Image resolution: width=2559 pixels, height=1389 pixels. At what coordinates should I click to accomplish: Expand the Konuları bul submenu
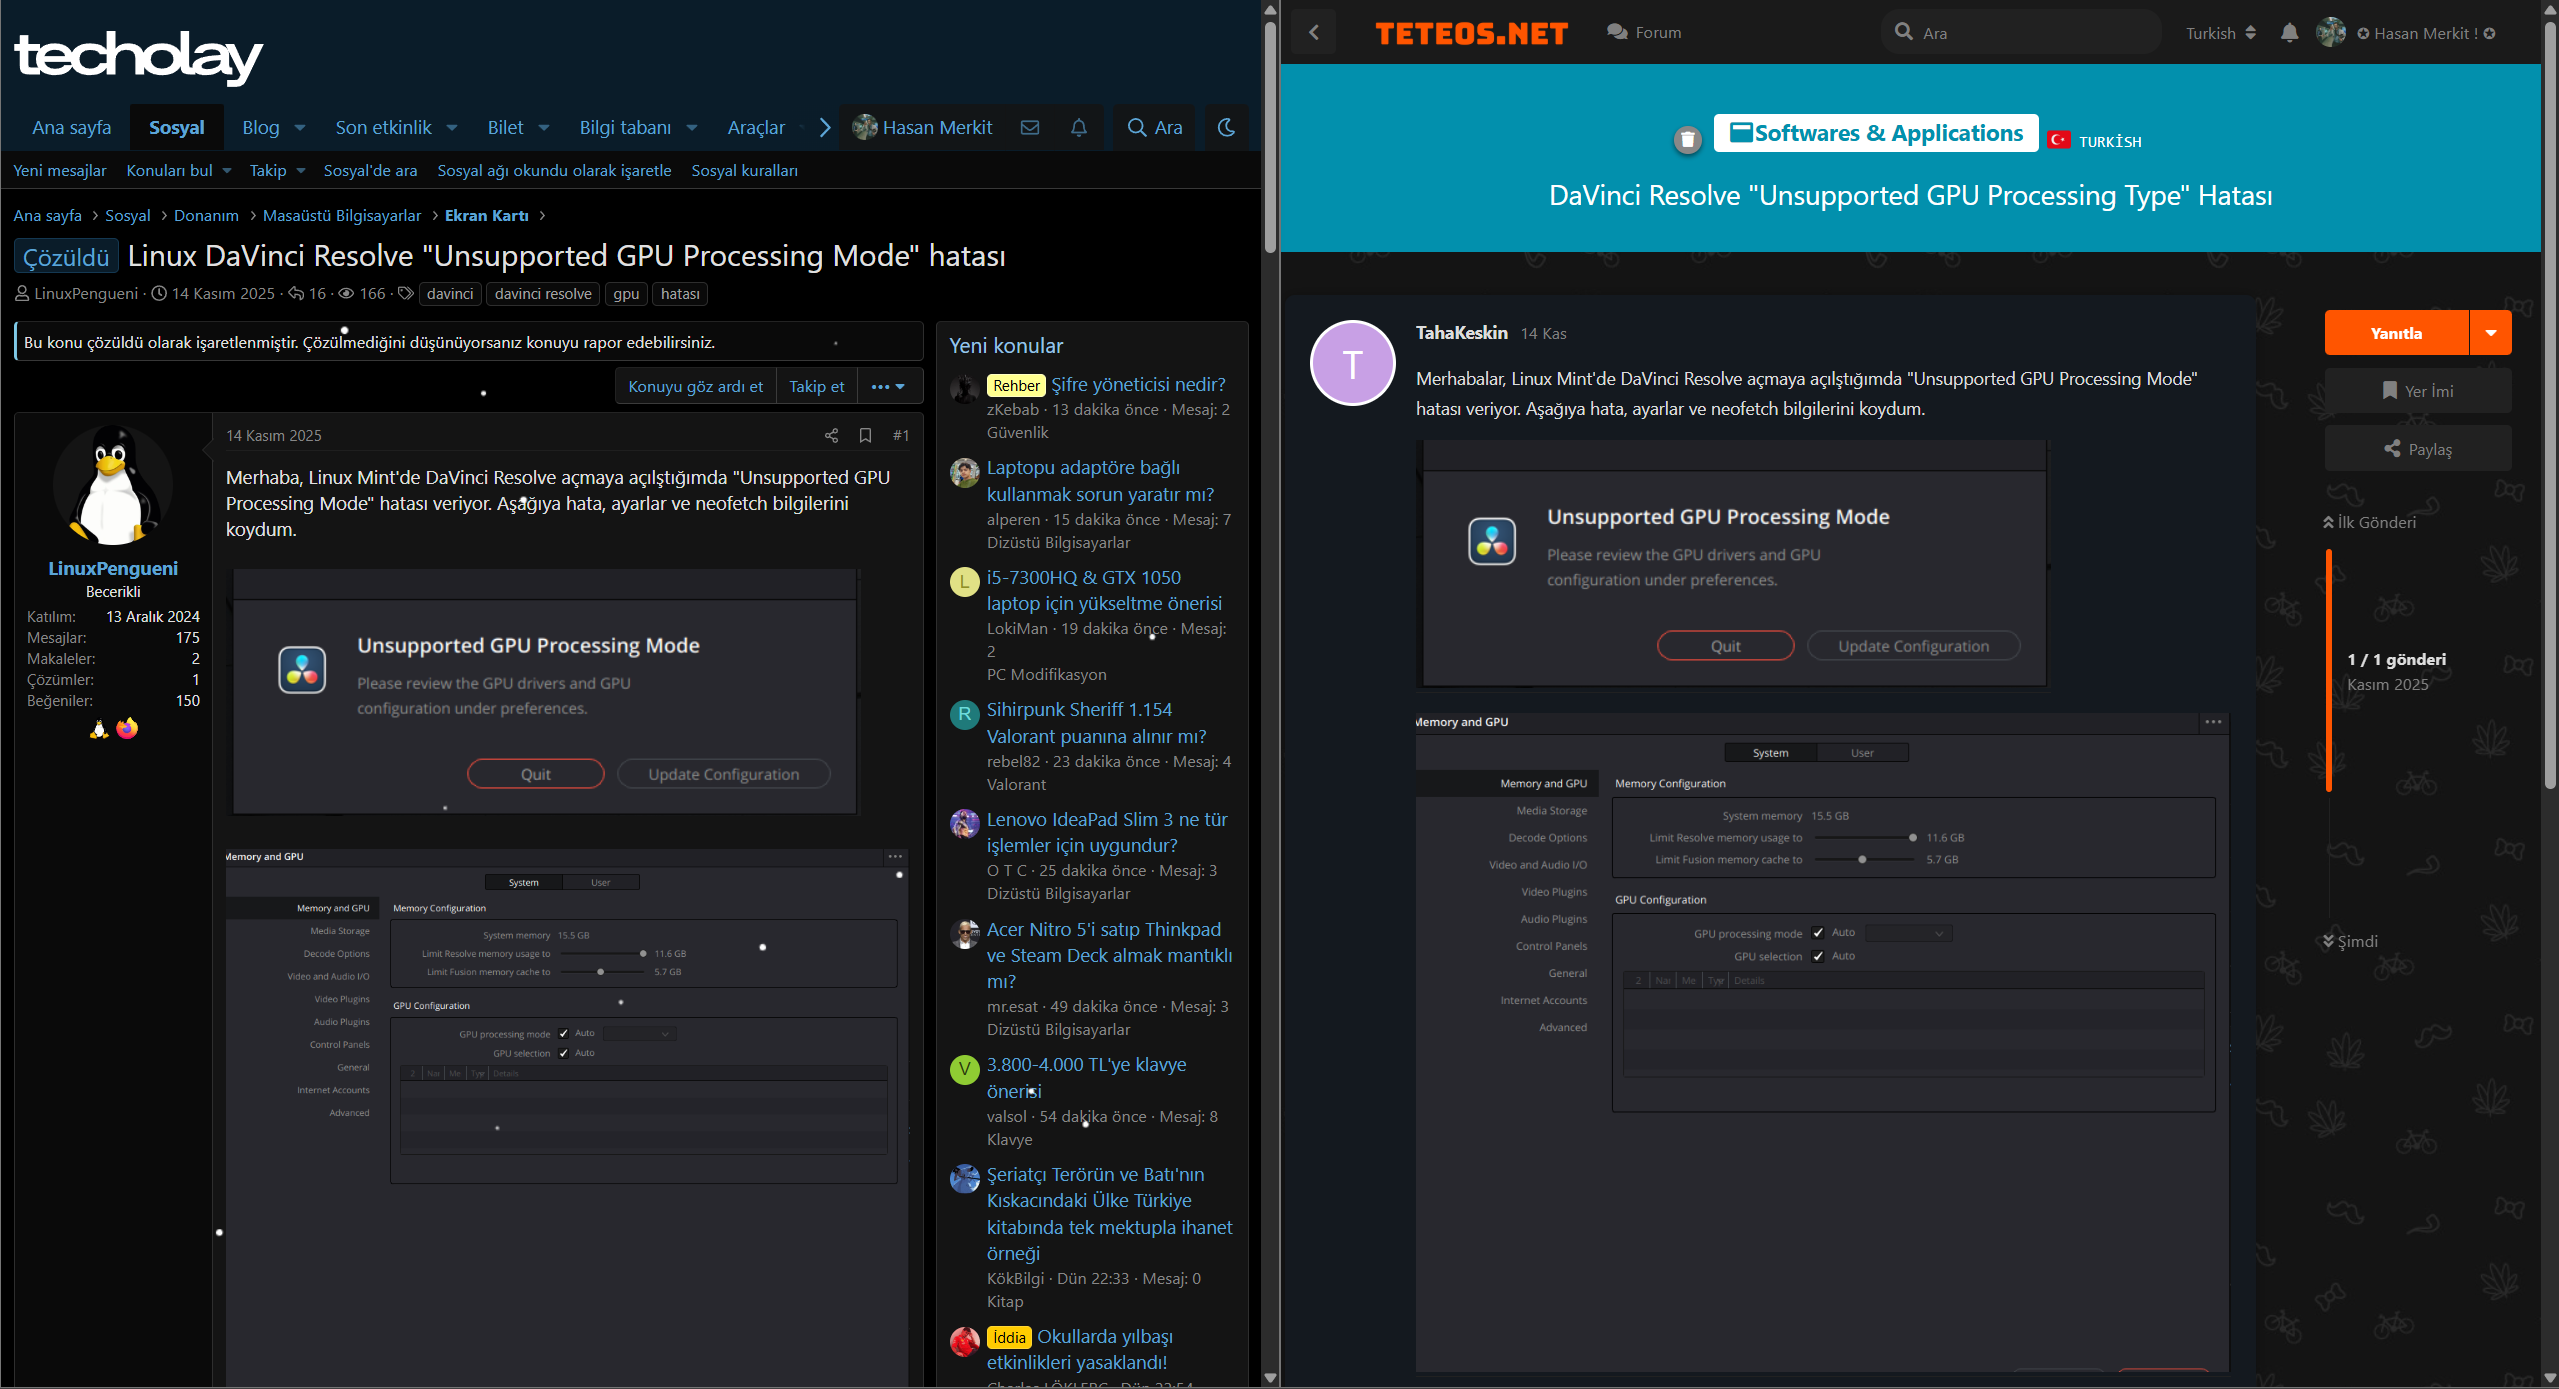coord(227,171)
